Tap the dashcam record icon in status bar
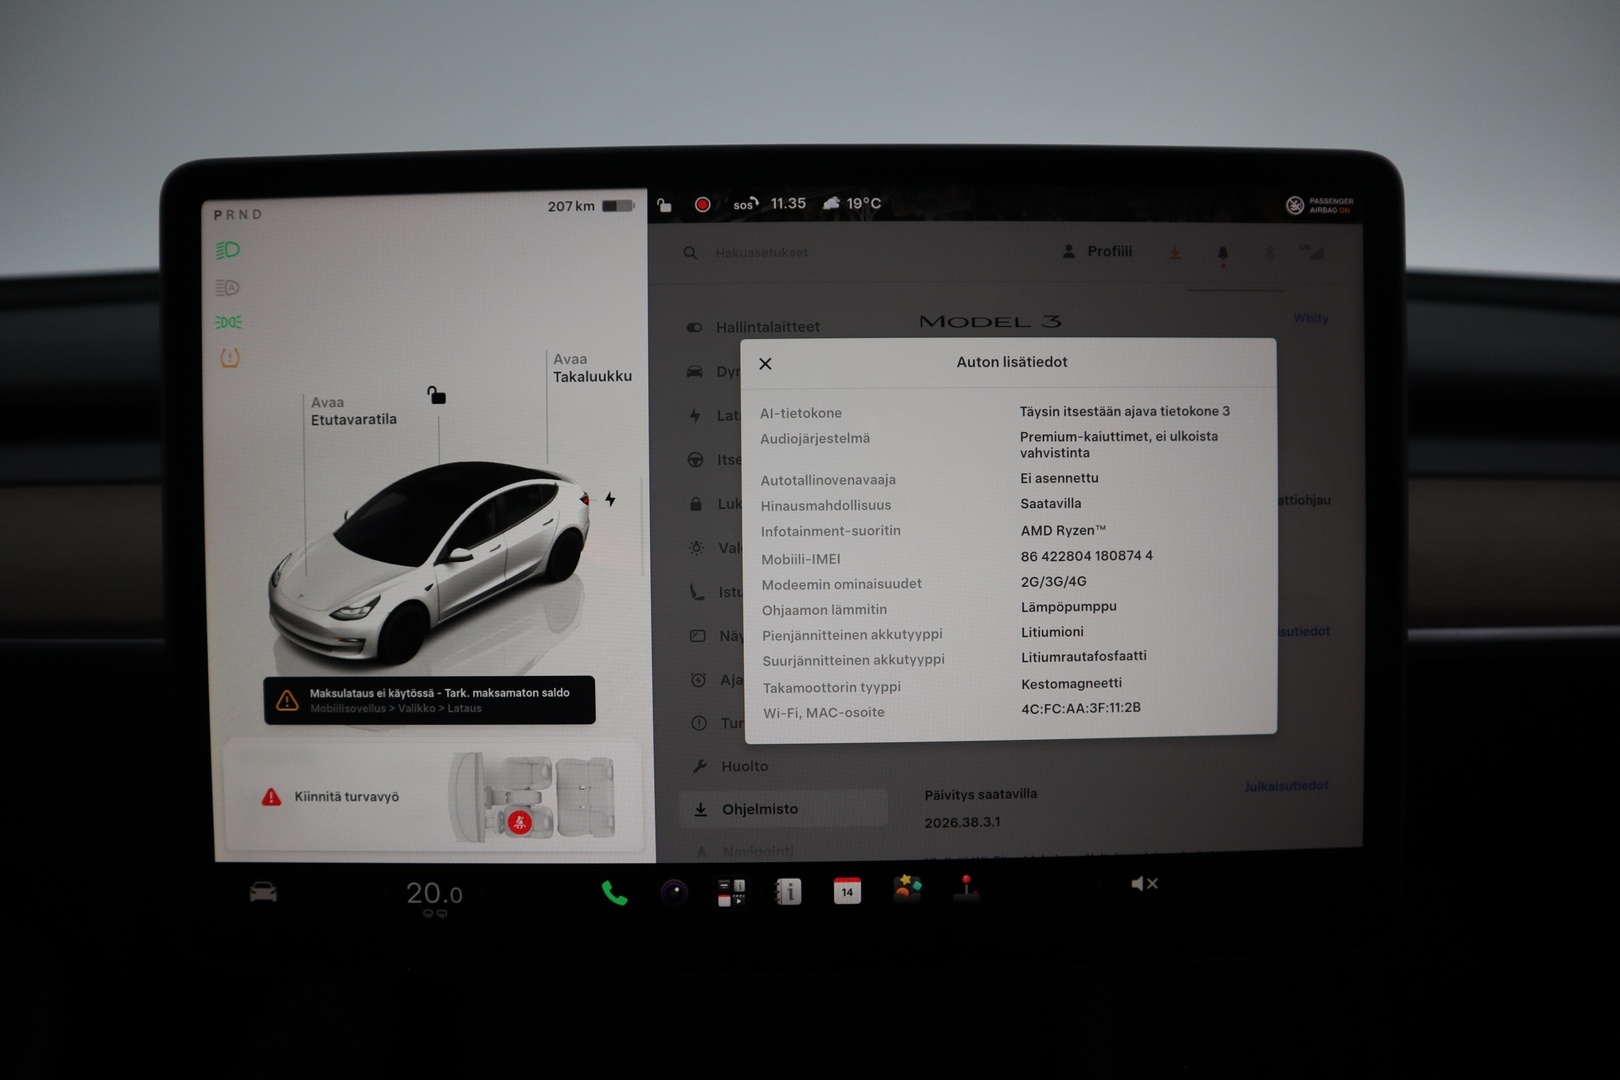 pos(703,205)
